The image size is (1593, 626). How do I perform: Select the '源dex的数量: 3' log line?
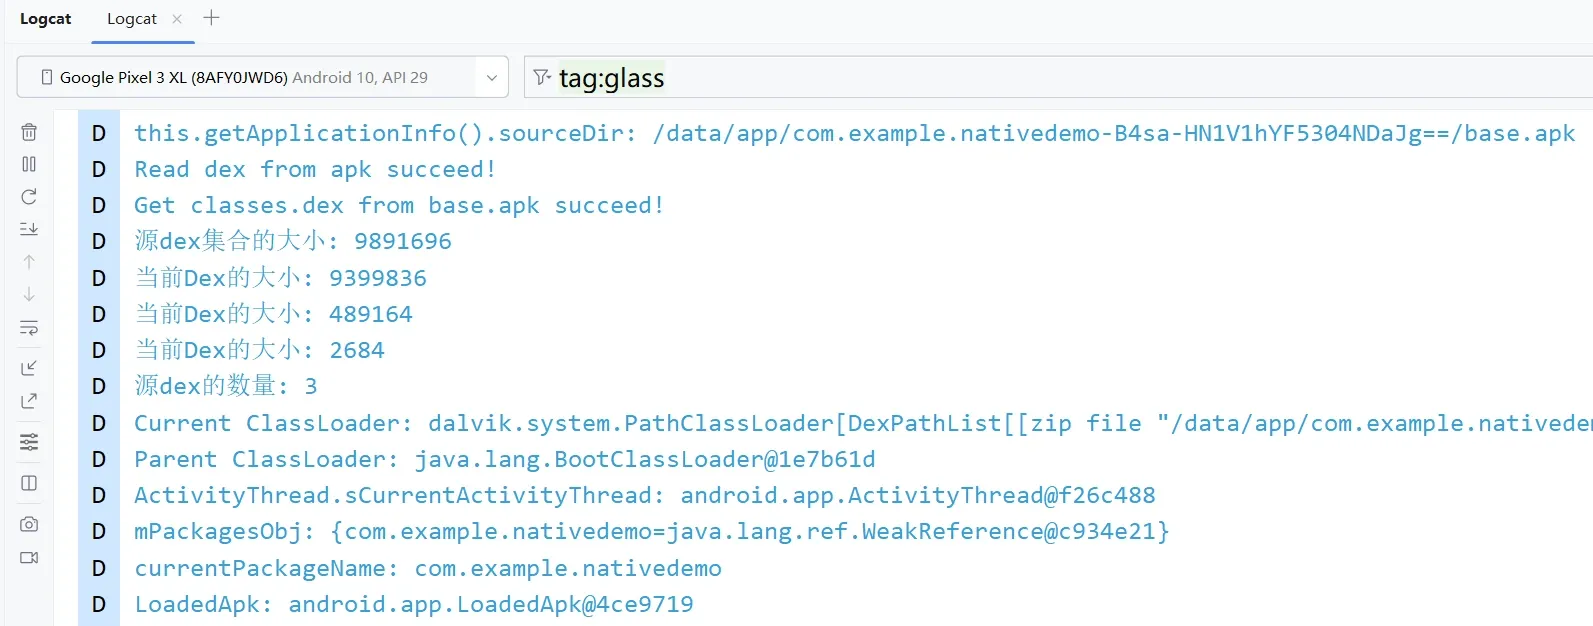pyautogui.click(x=225, y=386)
